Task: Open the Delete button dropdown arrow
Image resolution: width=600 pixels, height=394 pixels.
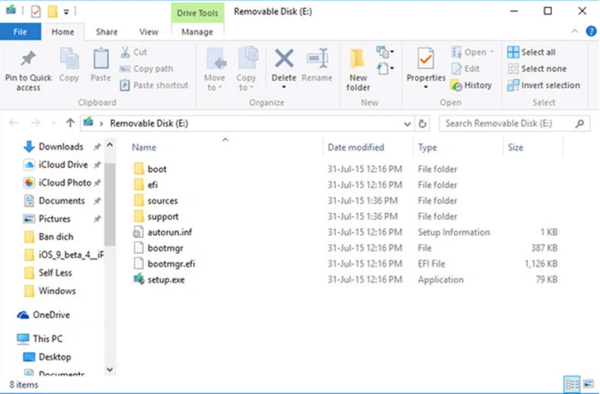Action: [x=284, y=87]
